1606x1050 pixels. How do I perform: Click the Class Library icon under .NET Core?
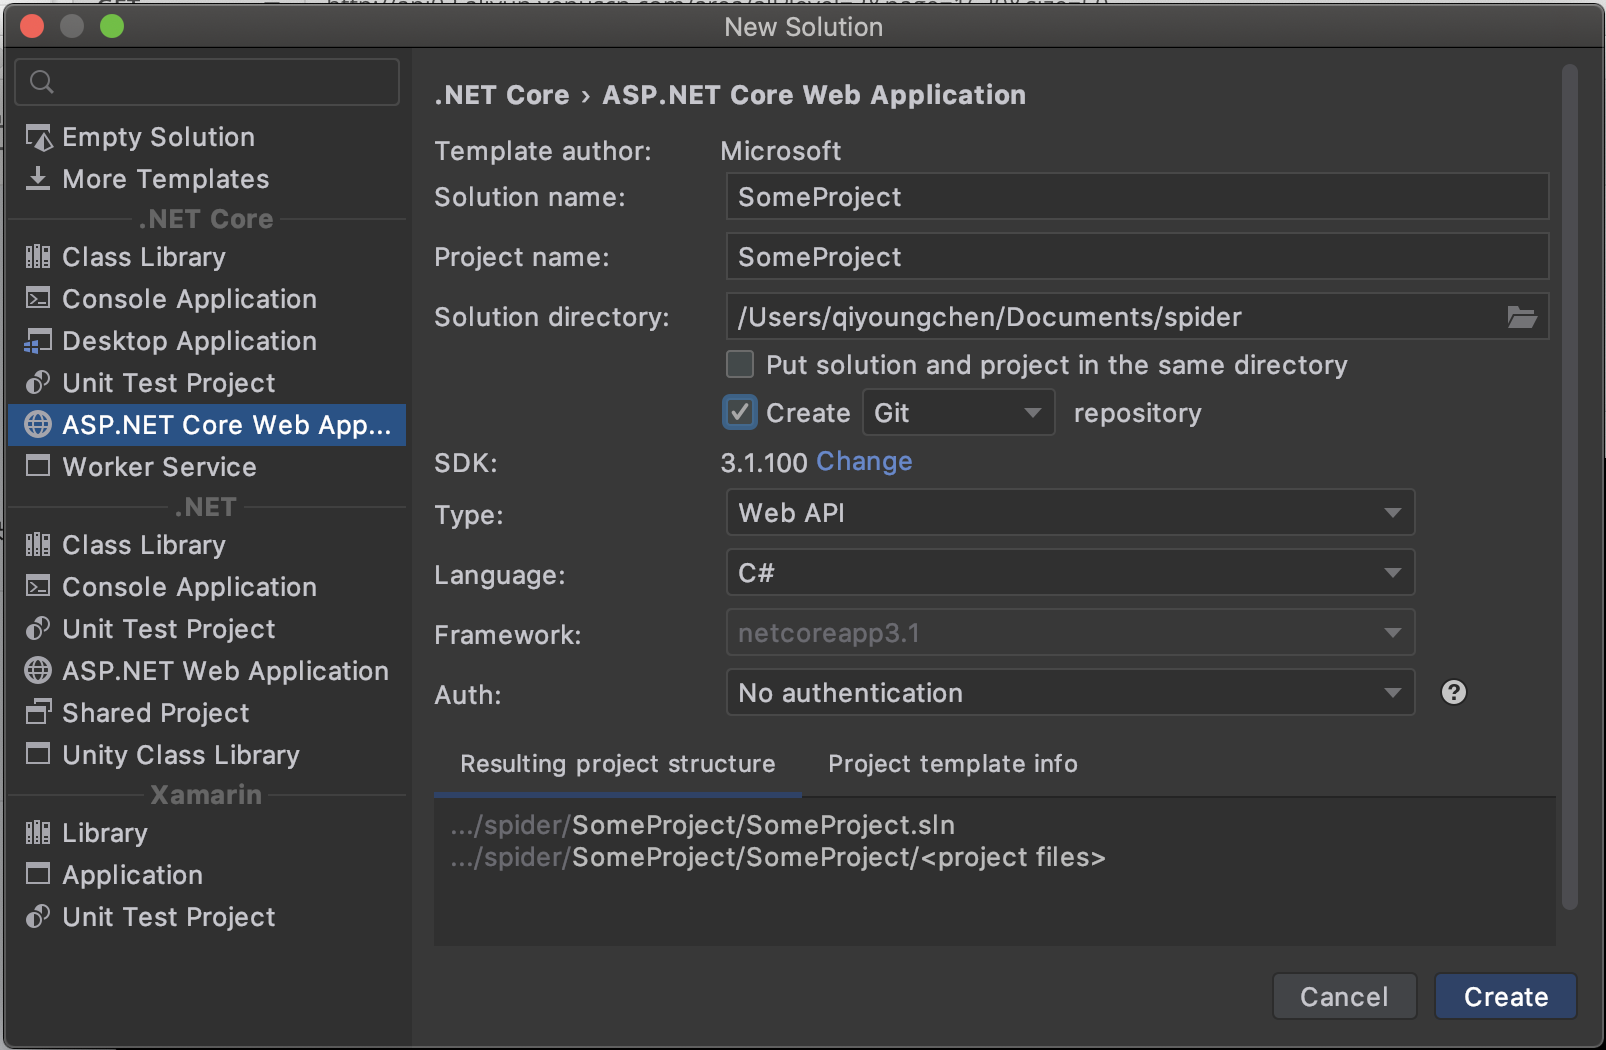[37, 256]
